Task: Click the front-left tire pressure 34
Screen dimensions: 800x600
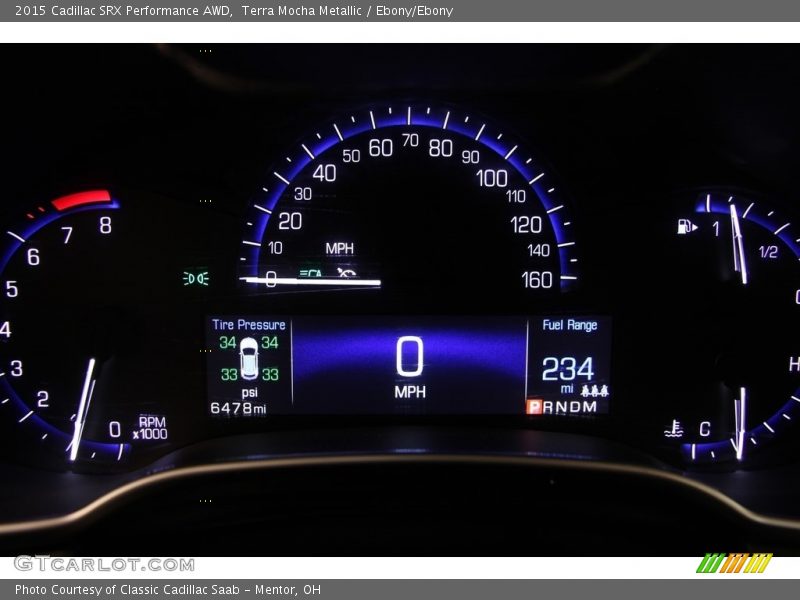Action: [228, 342]
